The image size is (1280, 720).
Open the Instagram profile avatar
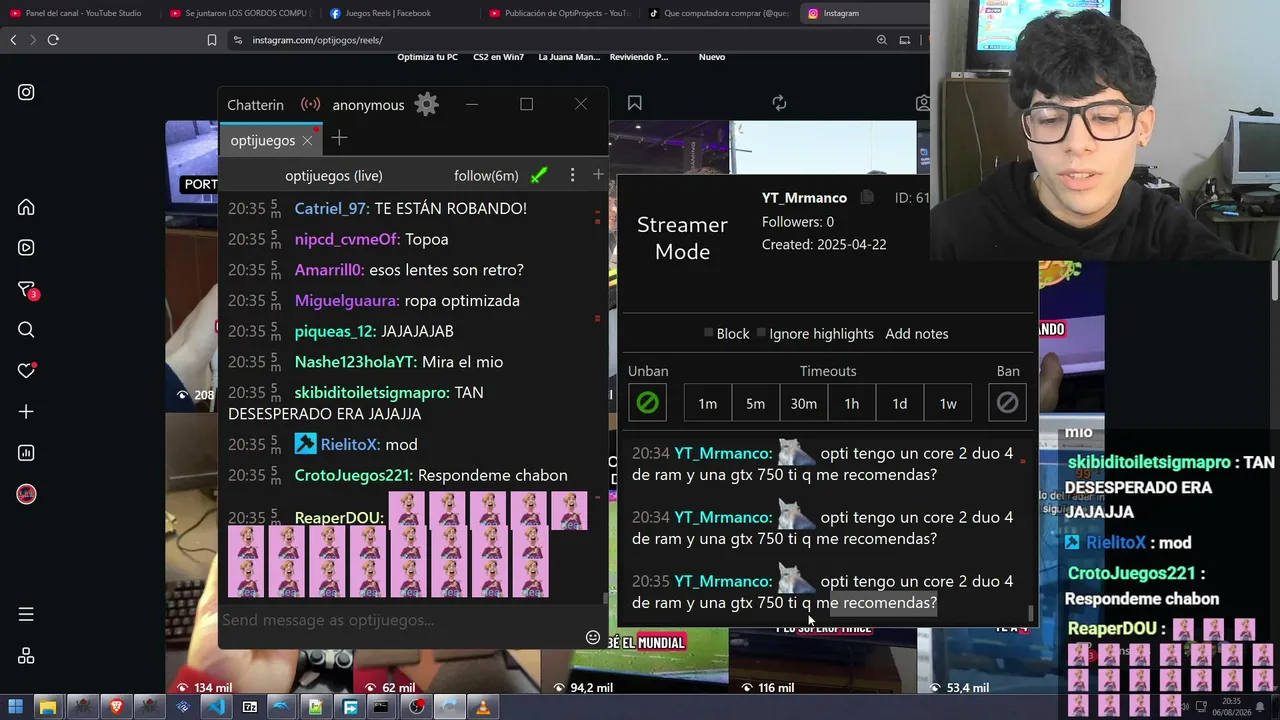pyautogui.click(x=26, y=494)
